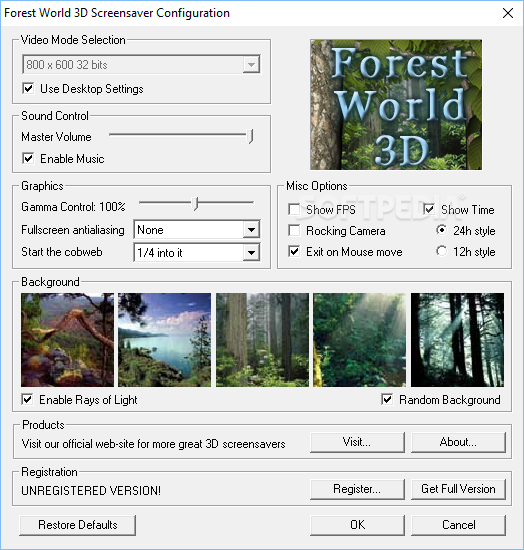Pick the rocky canyon tree background thumbnail
The width and height of the screenshot is (524, 550).
click(x=67, y=340)
